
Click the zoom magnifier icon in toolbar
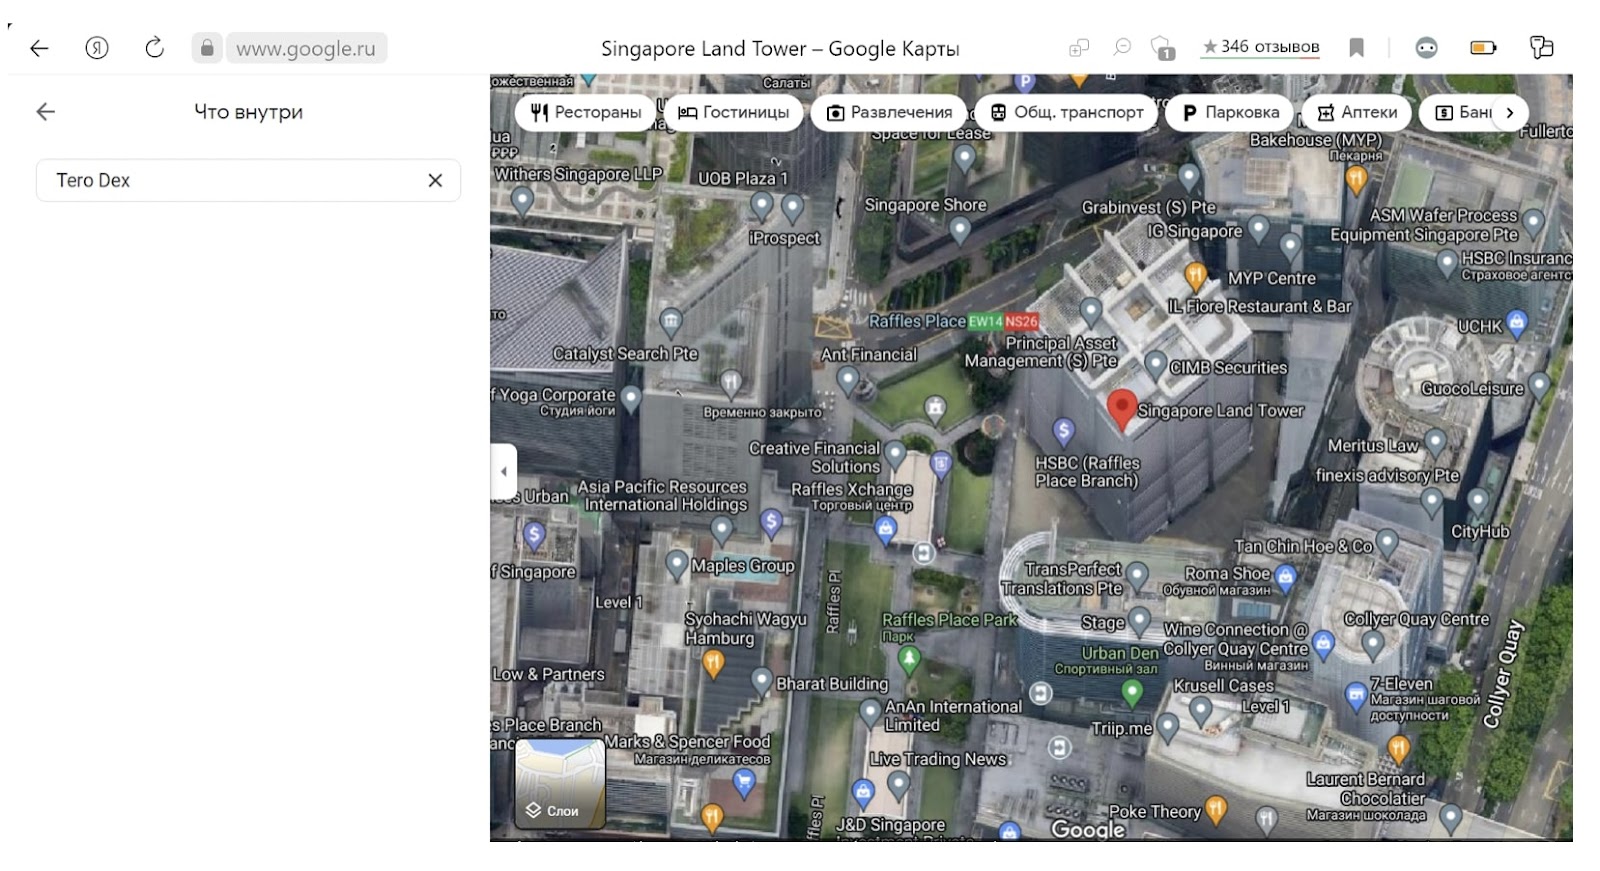[1122, 47]
